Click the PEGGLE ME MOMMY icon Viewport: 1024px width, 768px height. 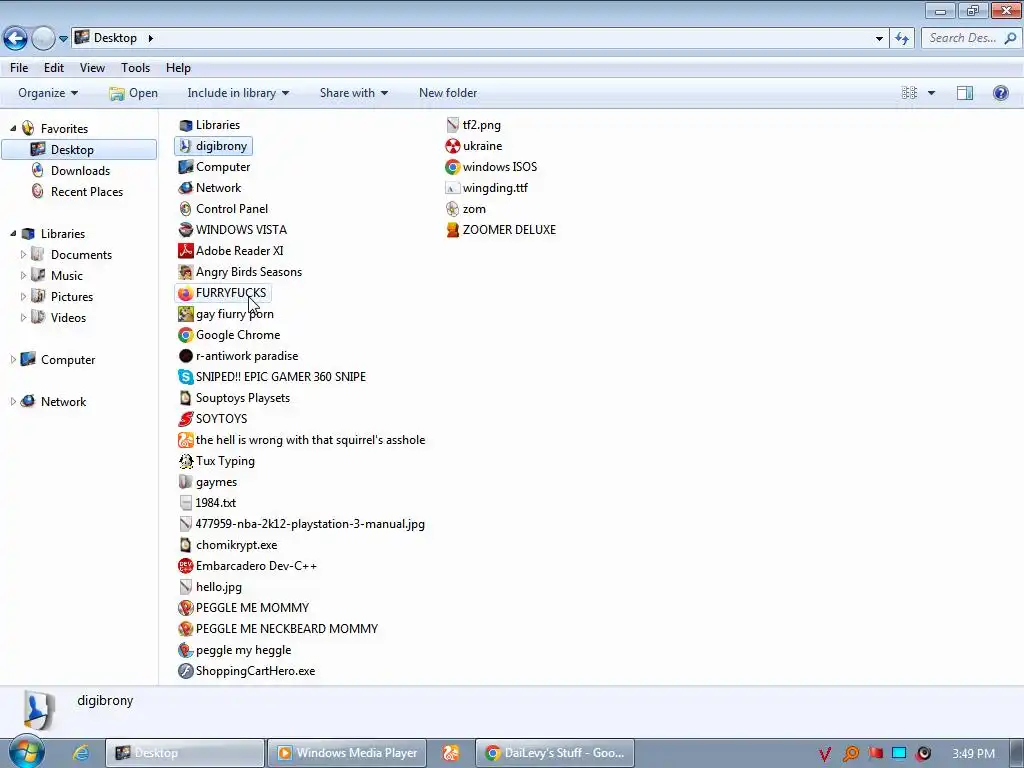coord(185,608)
